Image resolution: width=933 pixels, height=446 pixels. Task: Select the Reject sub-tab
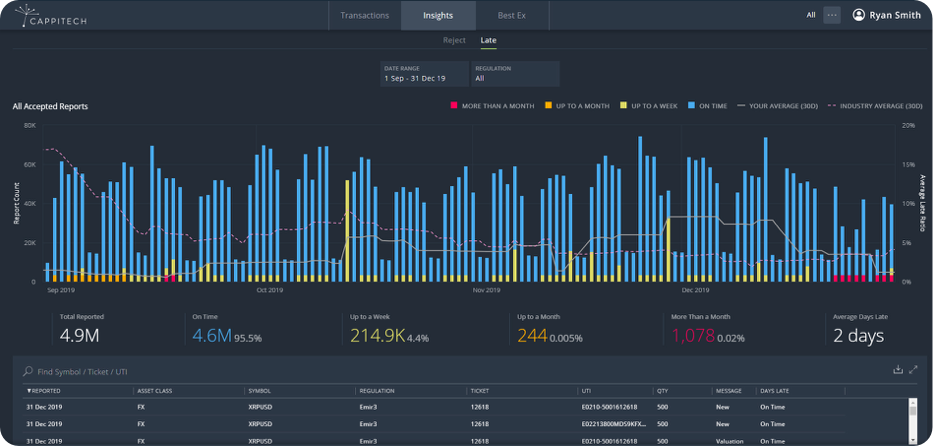454,40
